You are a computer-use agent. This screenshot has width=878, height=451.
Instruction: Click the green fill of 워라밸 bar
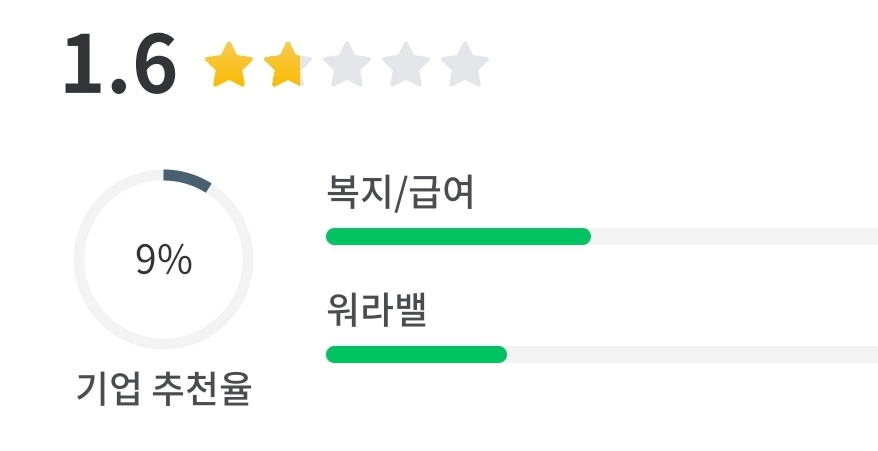pos(416,354)
